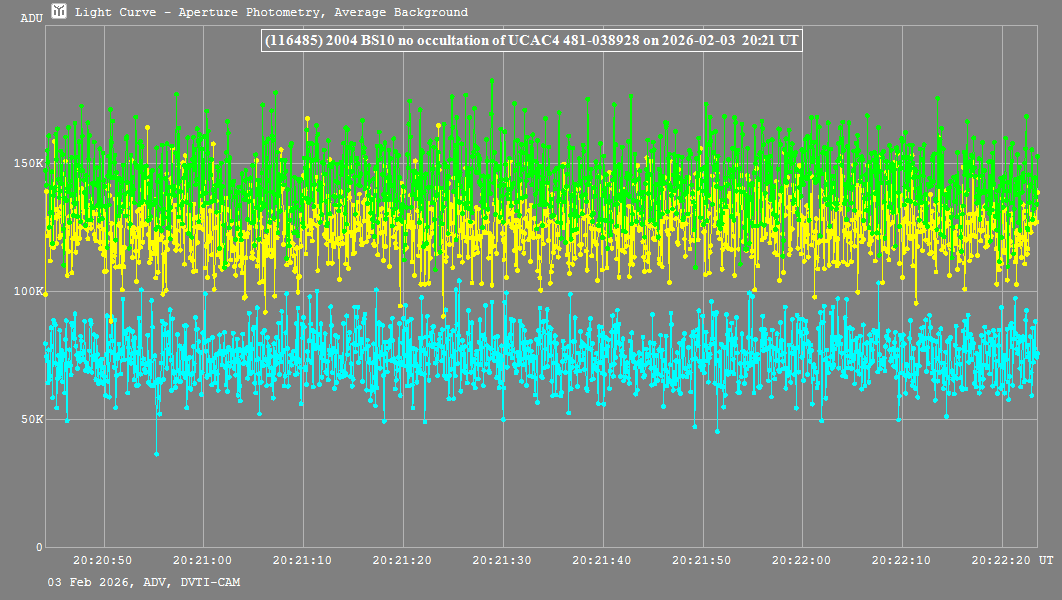Click the 20:22:10 time axis label
Viewport: 1062px width, 600px height.
click(x=904, y=562)
